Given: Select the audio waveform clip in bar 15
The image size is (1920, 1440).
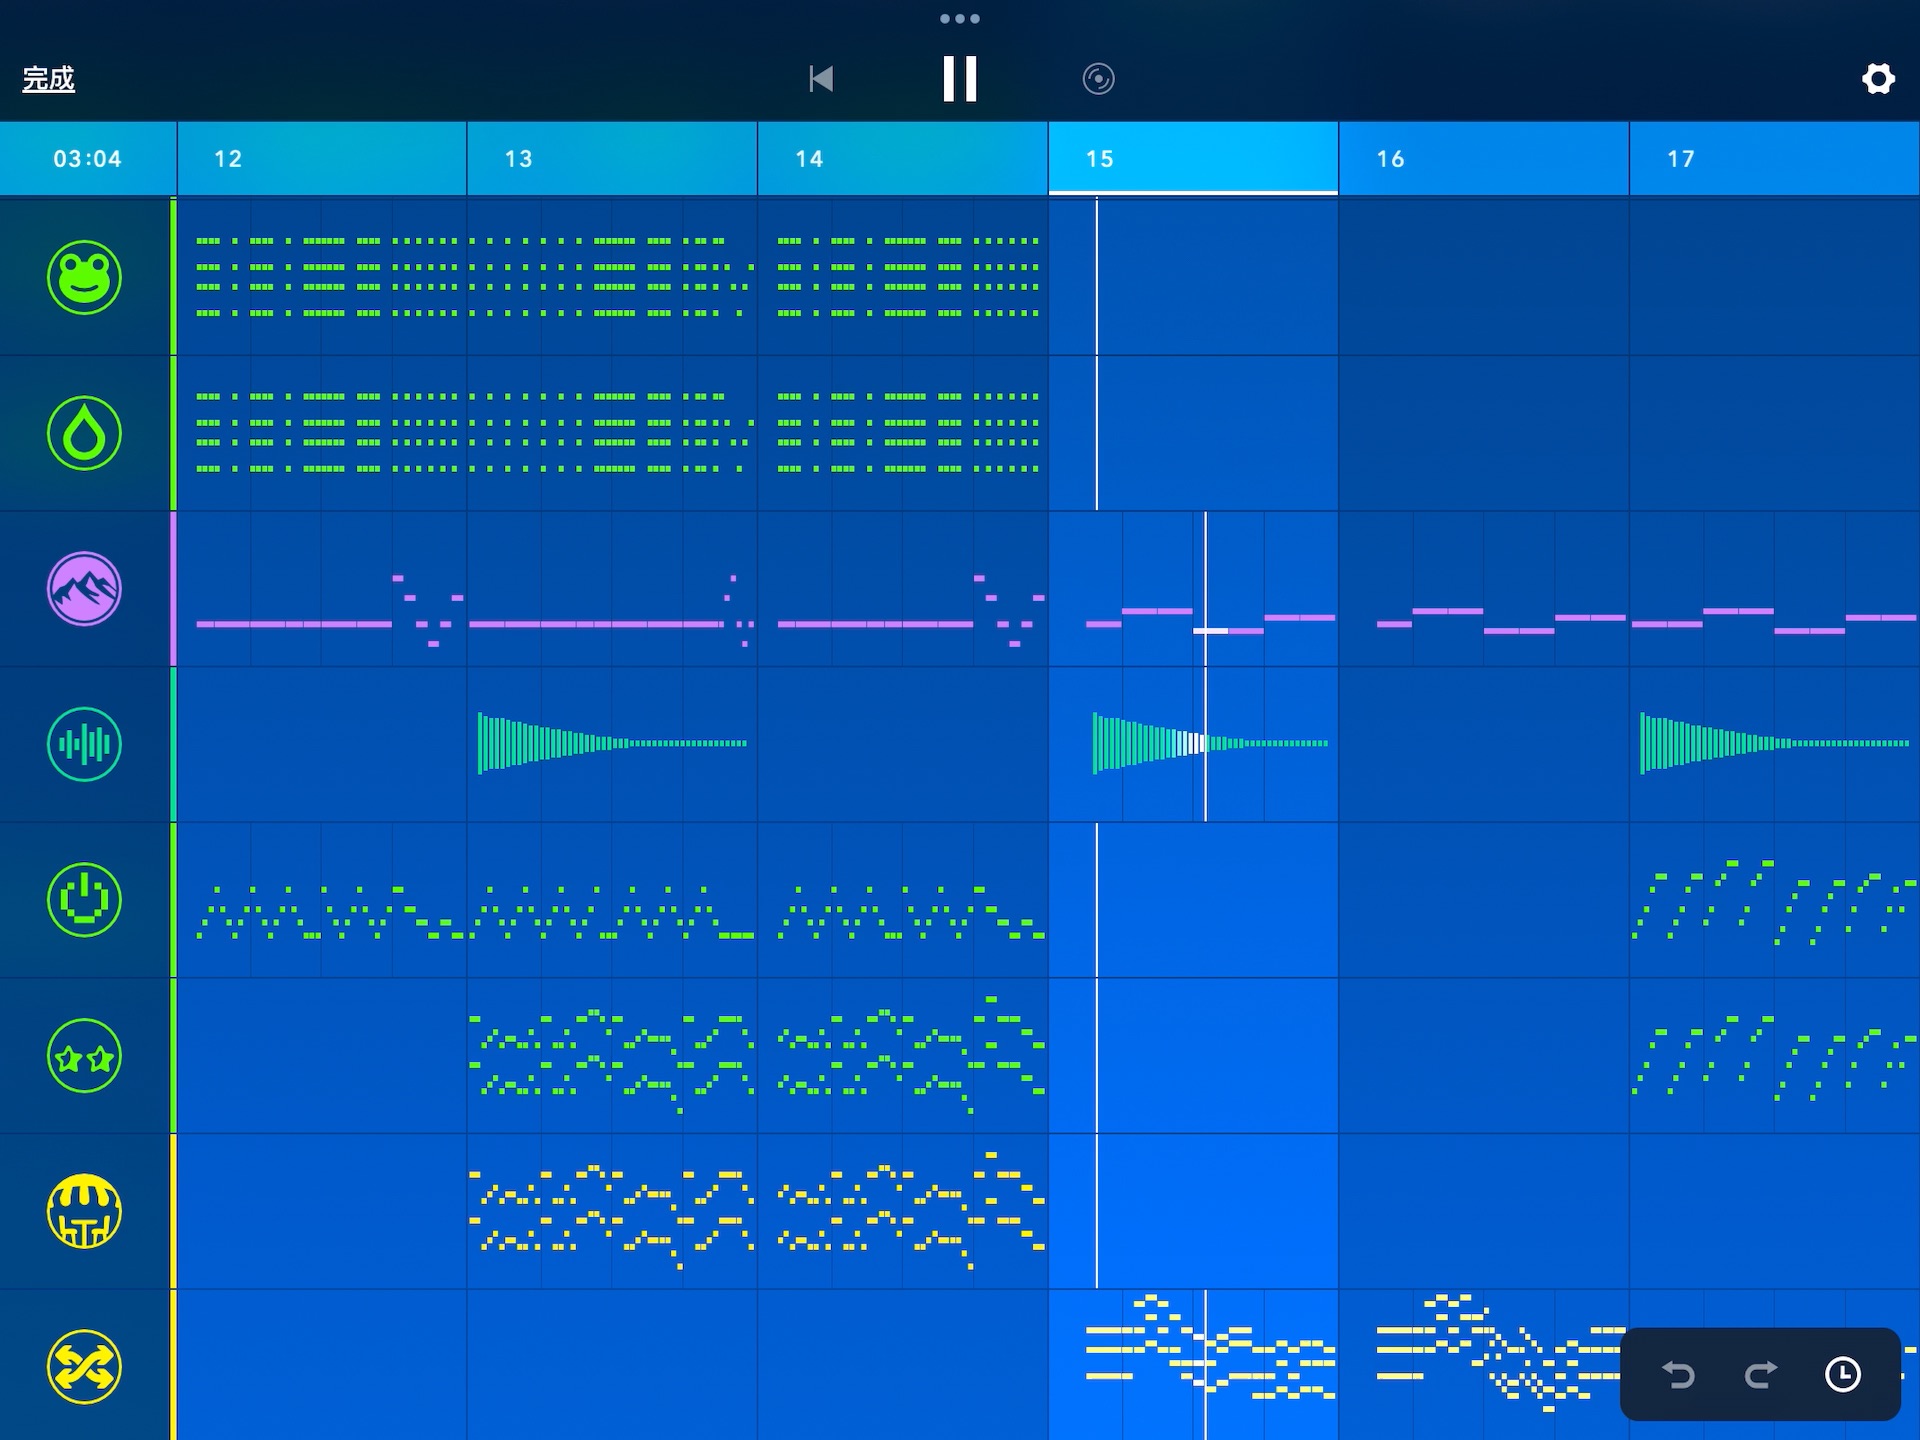Looking at the screenshot, I should (1193, 744).
